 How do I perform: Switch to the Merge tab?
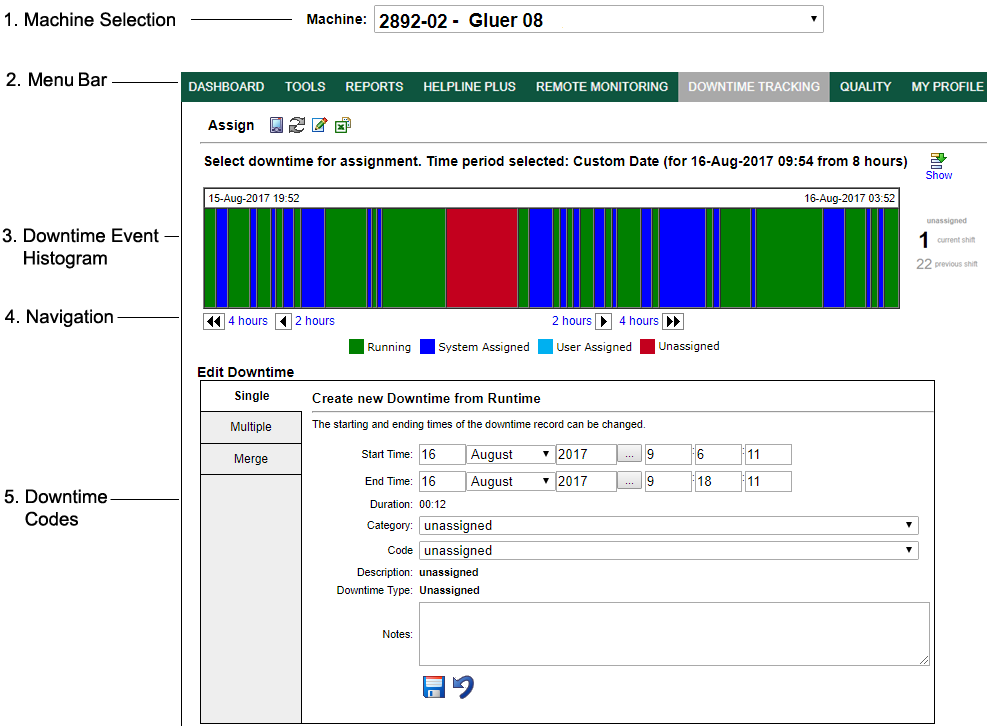pyautogui.click(x=251, y=459)
